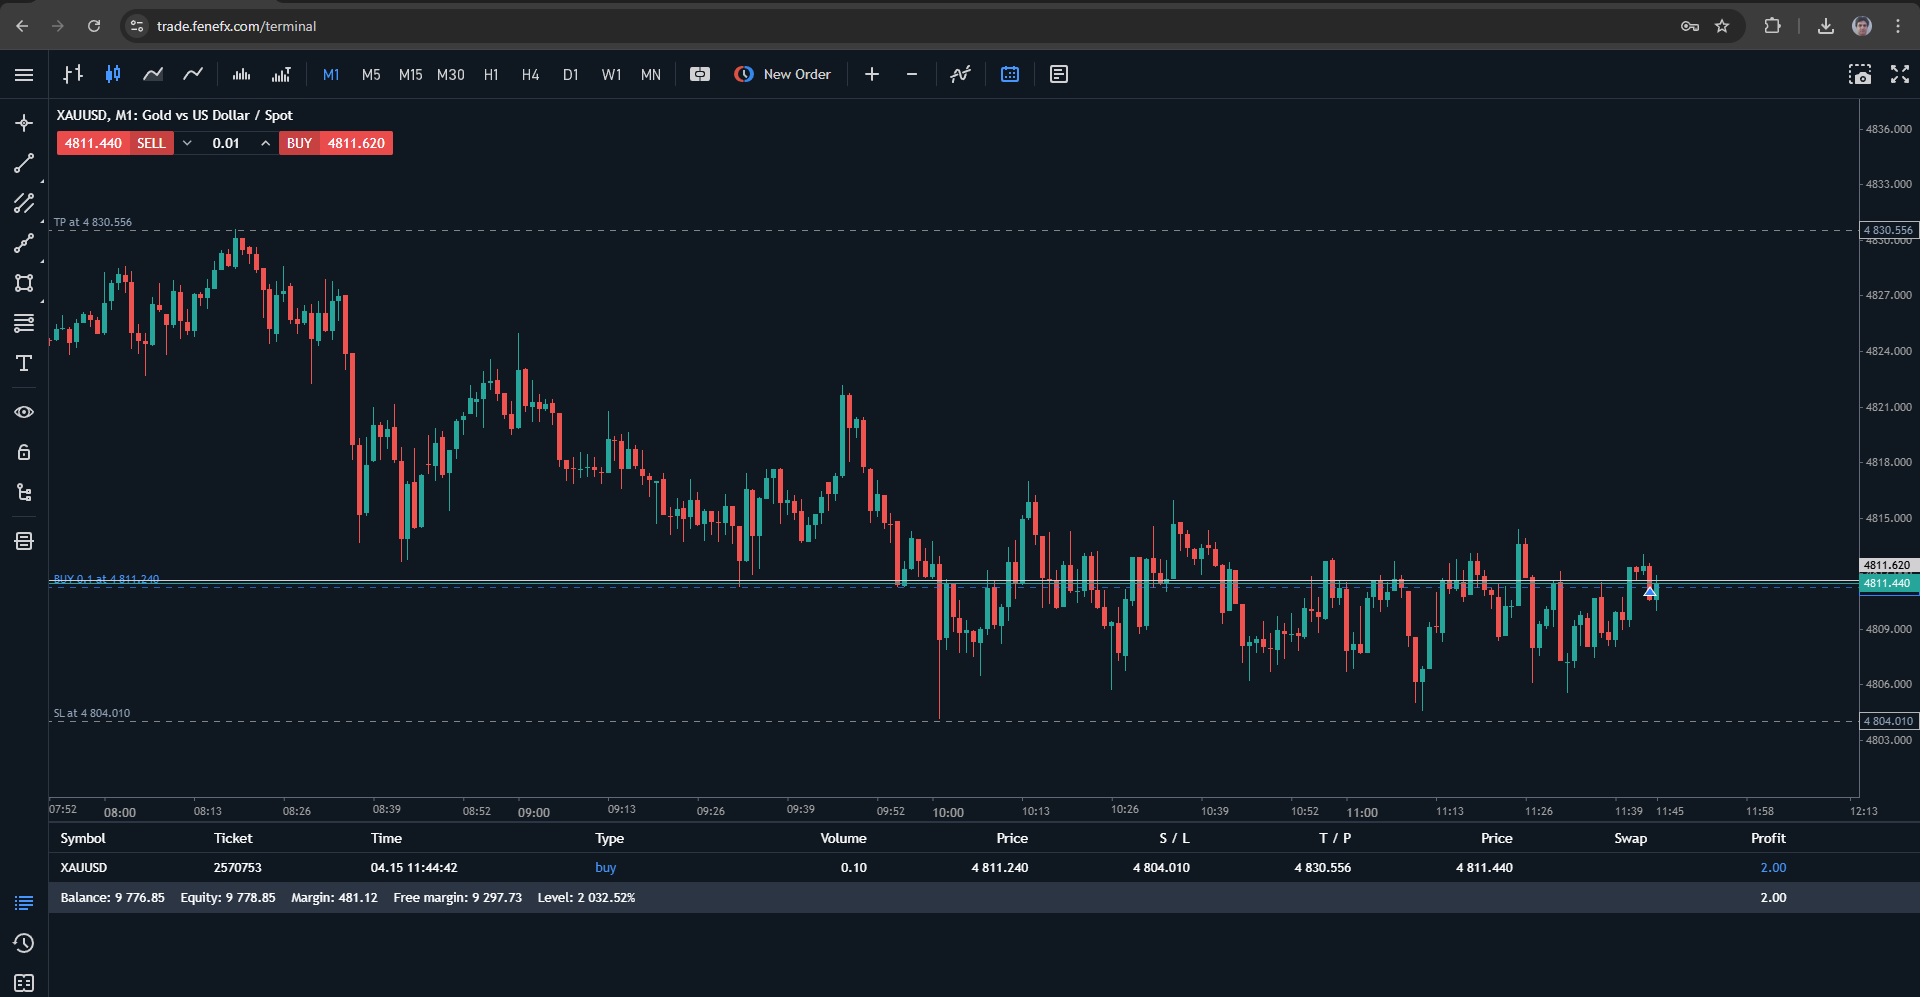This screenshot has width=1922, height=997.
Task: Take a chart screenshot
Action: (1859, 74)
